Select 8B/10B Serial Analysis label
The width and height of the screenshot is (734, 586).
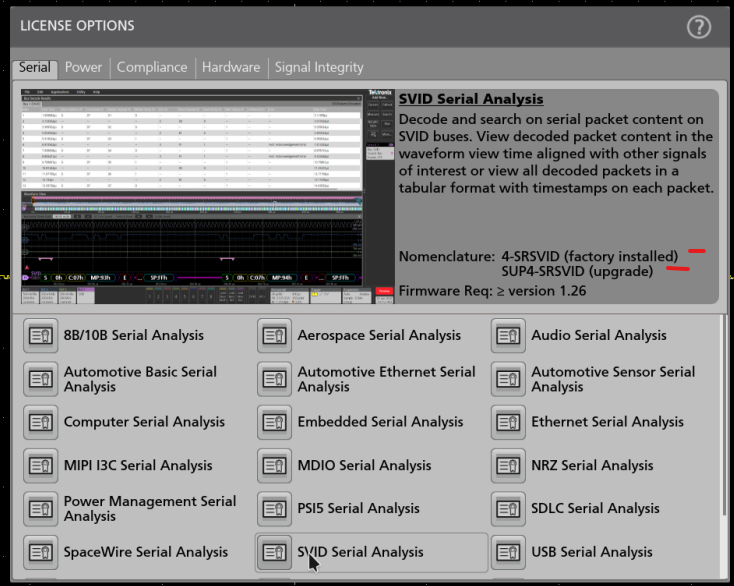134,336
